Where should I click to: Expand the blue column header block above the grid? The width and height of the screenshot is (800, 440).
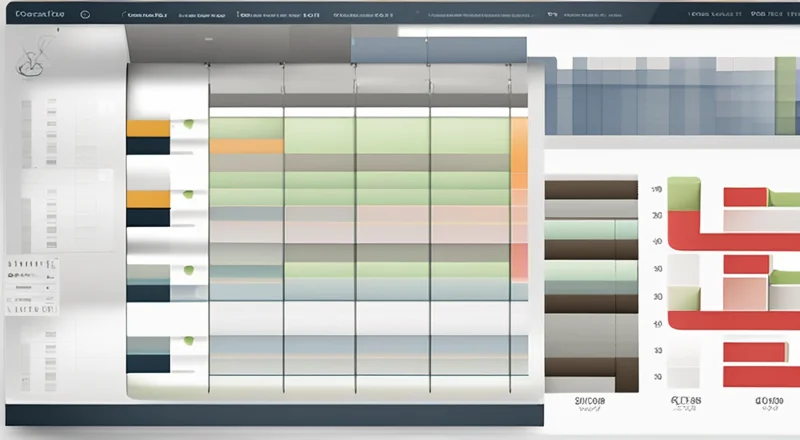[440, 49]
